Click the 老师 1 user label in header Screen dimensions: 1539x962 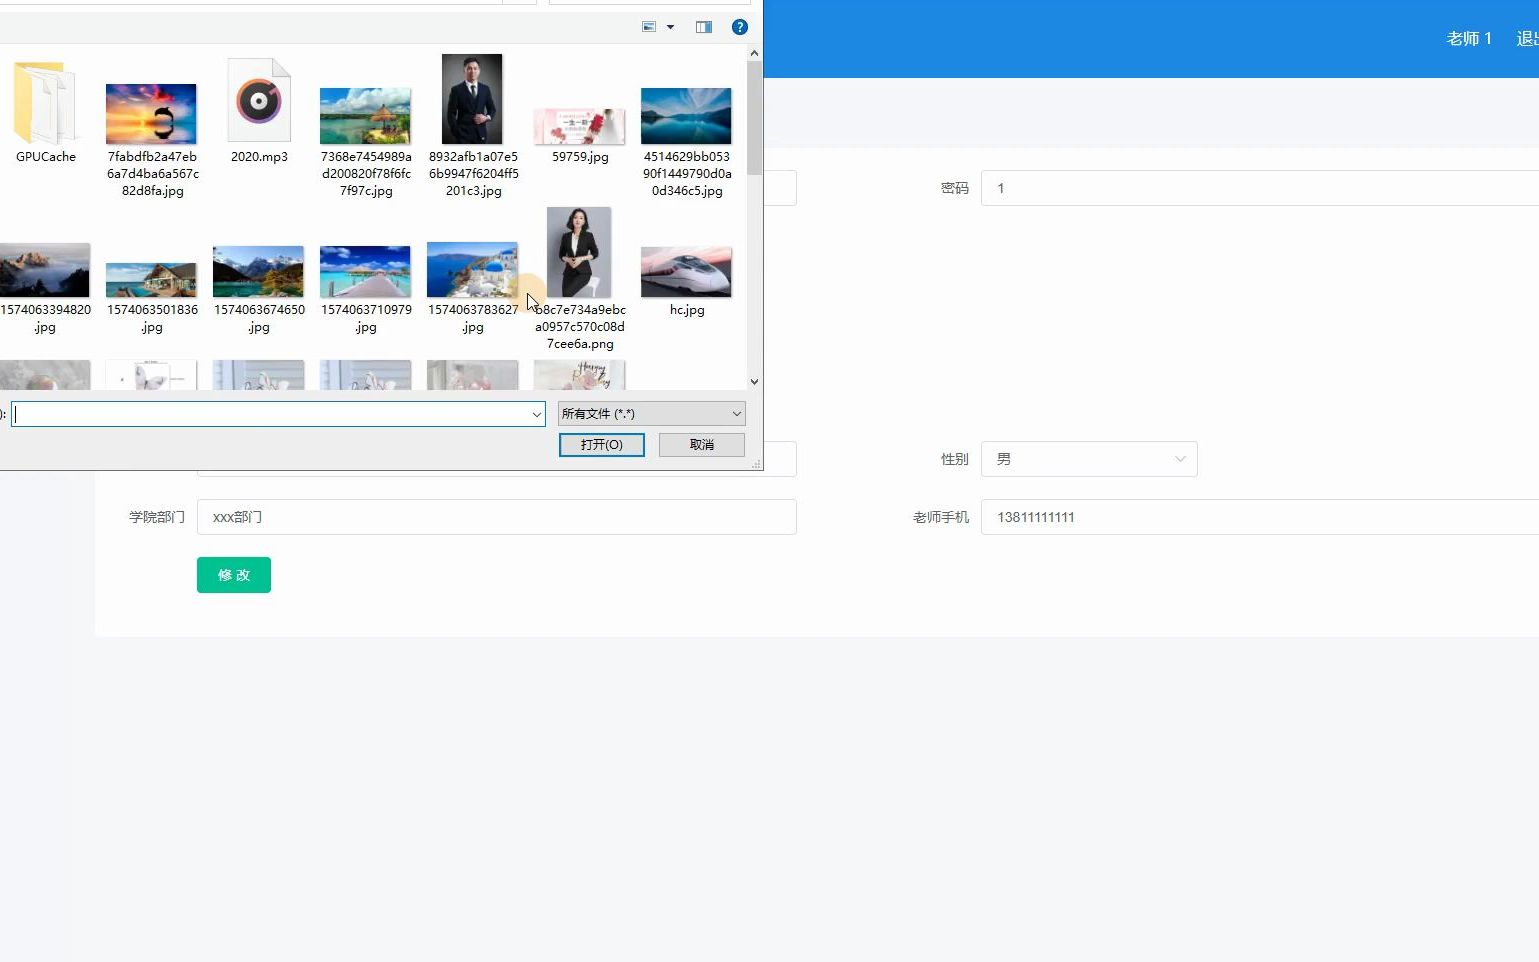point(1469,38)
